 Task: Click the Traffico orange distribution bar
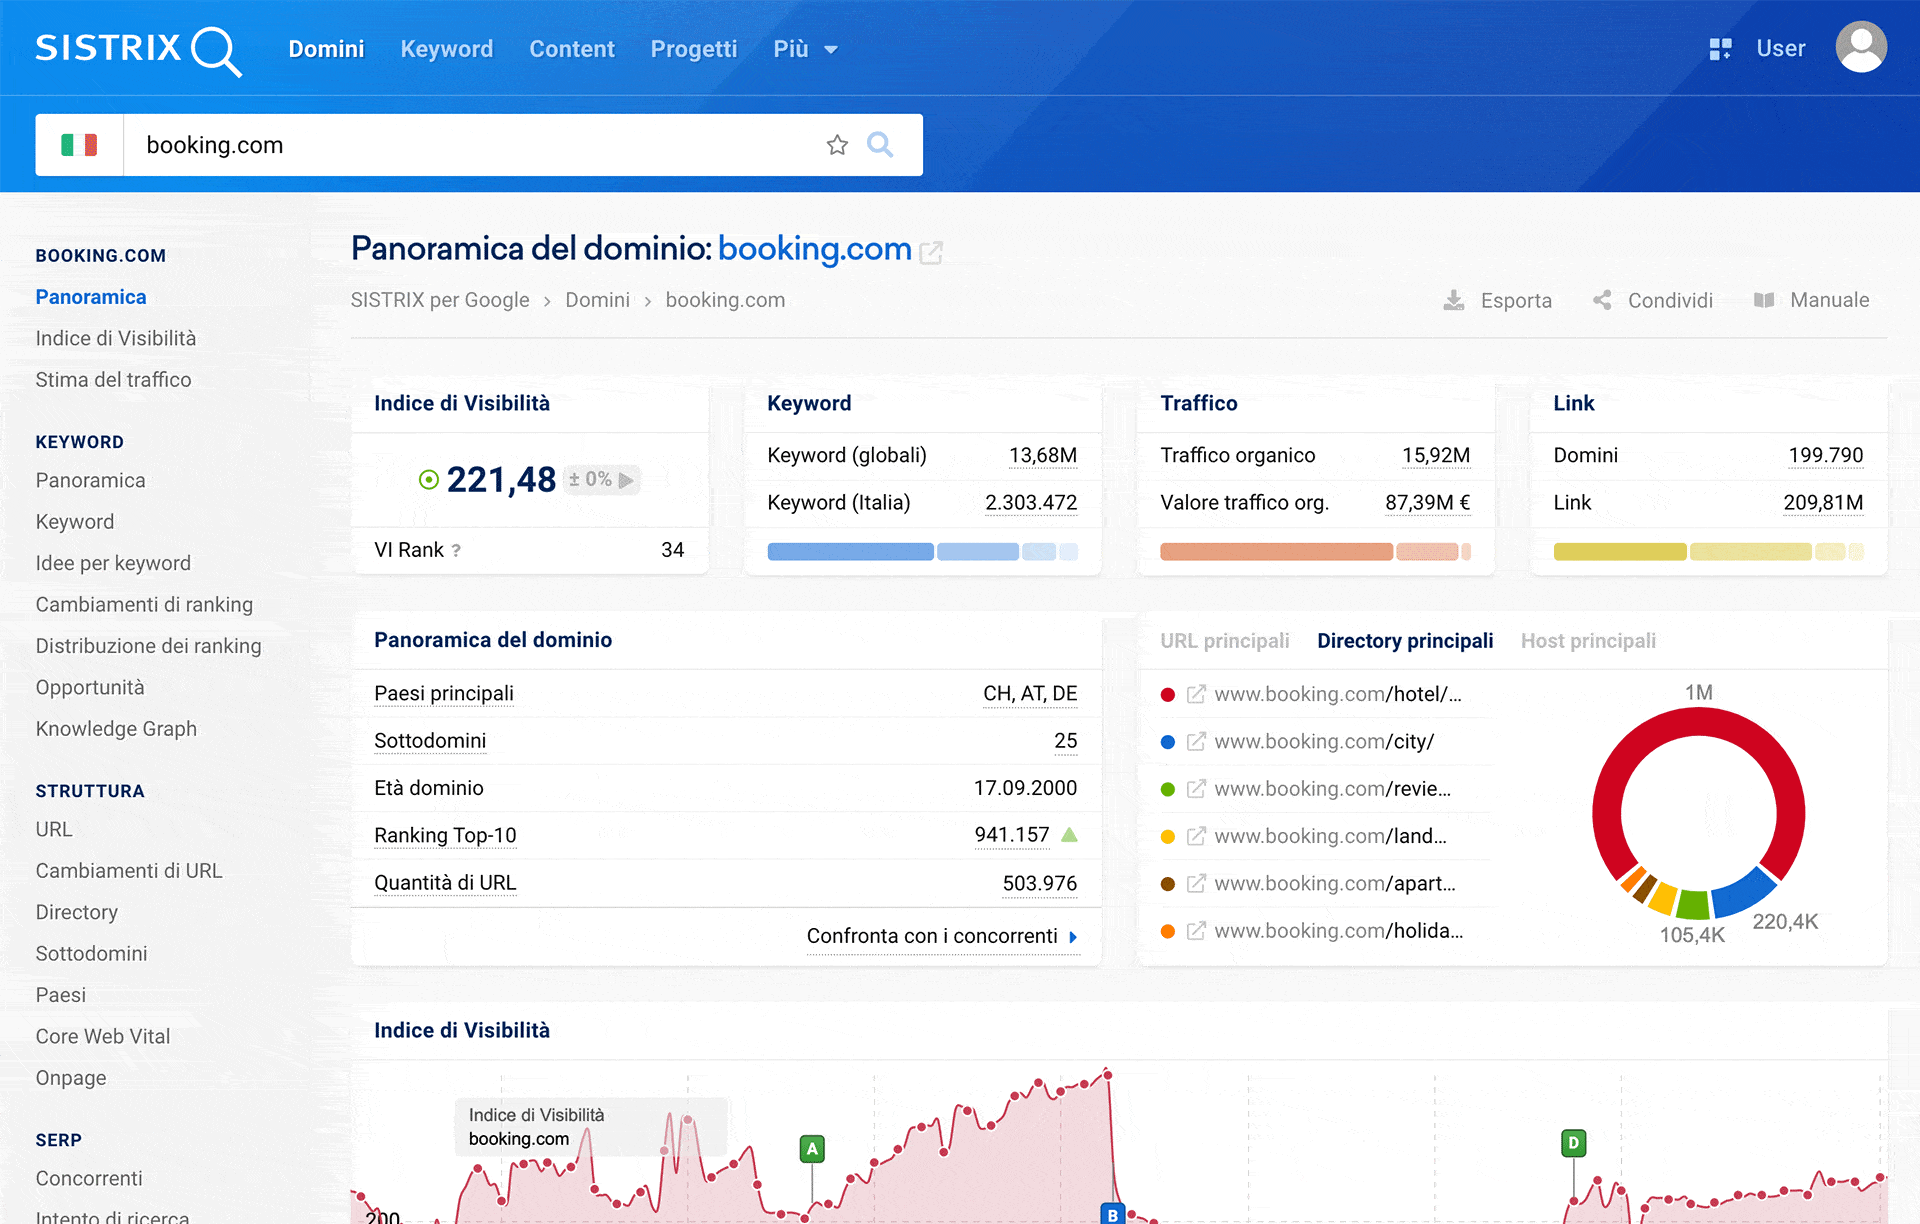pos(1315,552)
